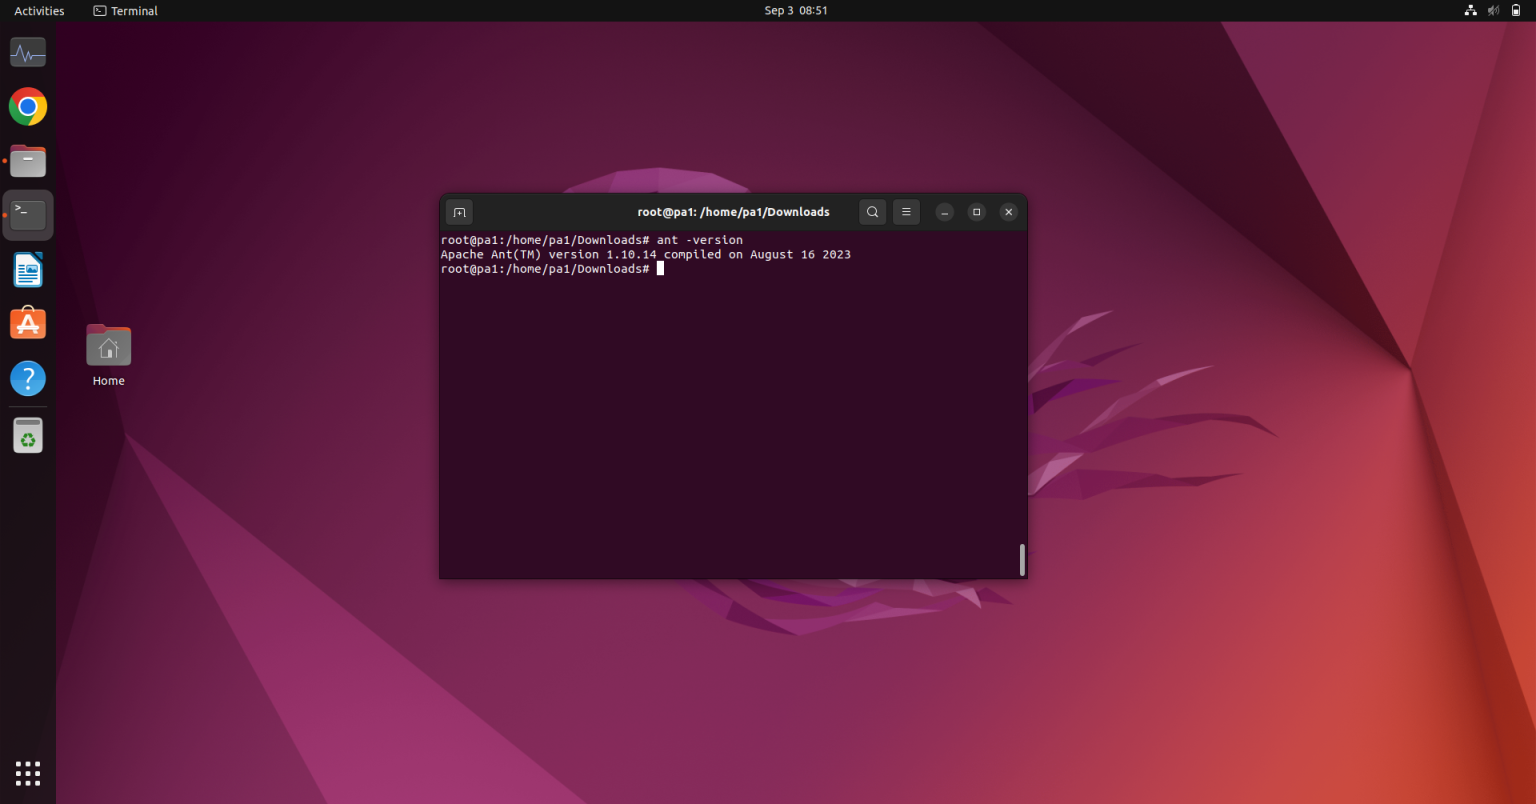The image size is (1536, 804).
Task: Open the recycle utility at the dock bottom
Action: [x=27, y=435]
